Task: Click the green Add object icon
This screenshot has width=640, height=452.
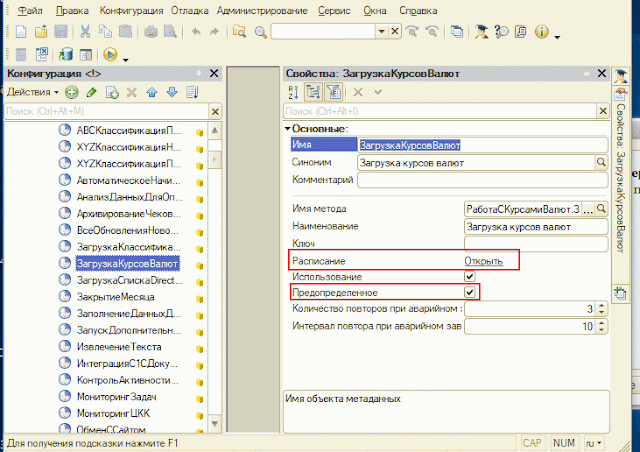Action: (72, 92)
